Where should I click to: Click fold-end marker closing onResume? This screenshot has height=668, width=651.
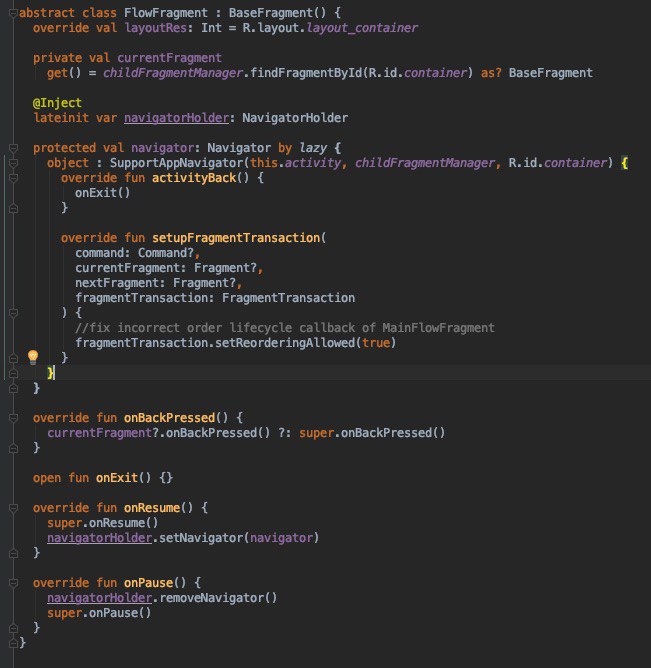(13, 553)
